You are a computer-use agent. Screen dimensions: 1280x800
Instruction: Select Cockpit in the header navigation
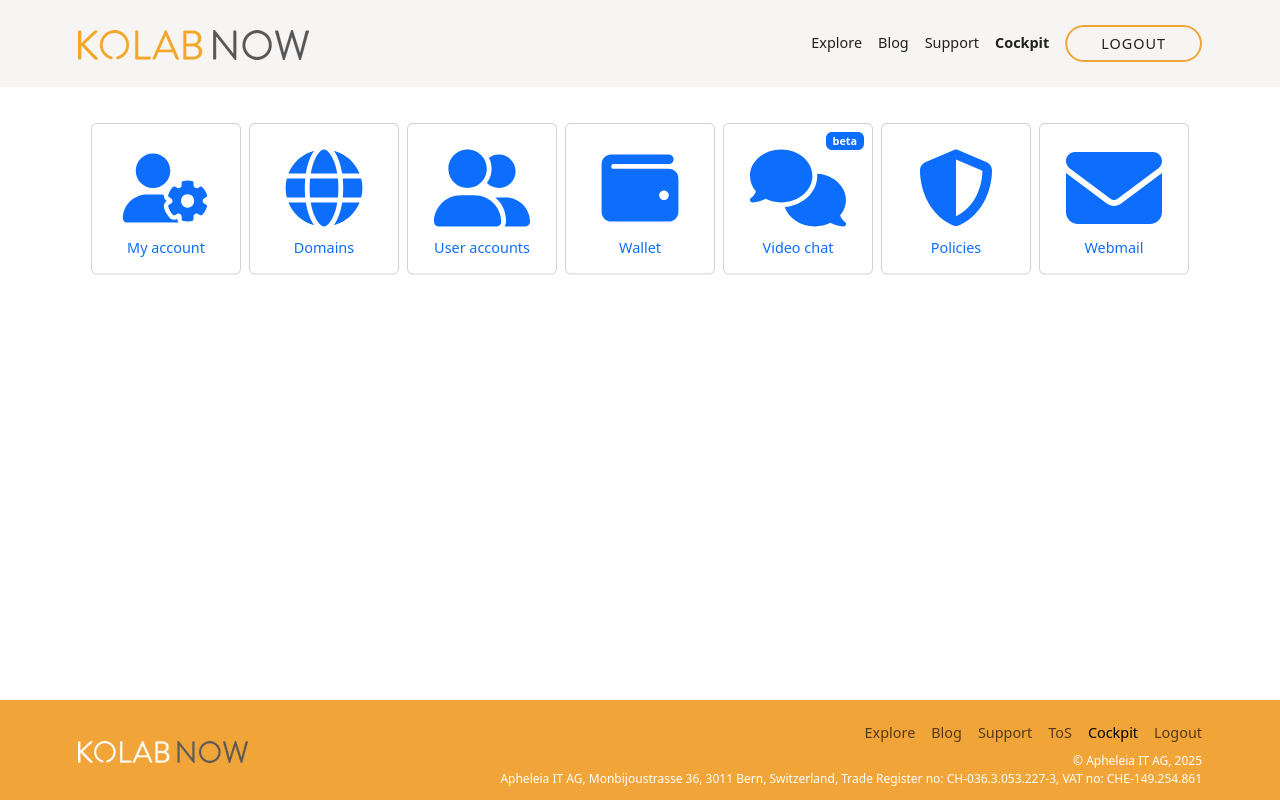(x=1021, y=42)
